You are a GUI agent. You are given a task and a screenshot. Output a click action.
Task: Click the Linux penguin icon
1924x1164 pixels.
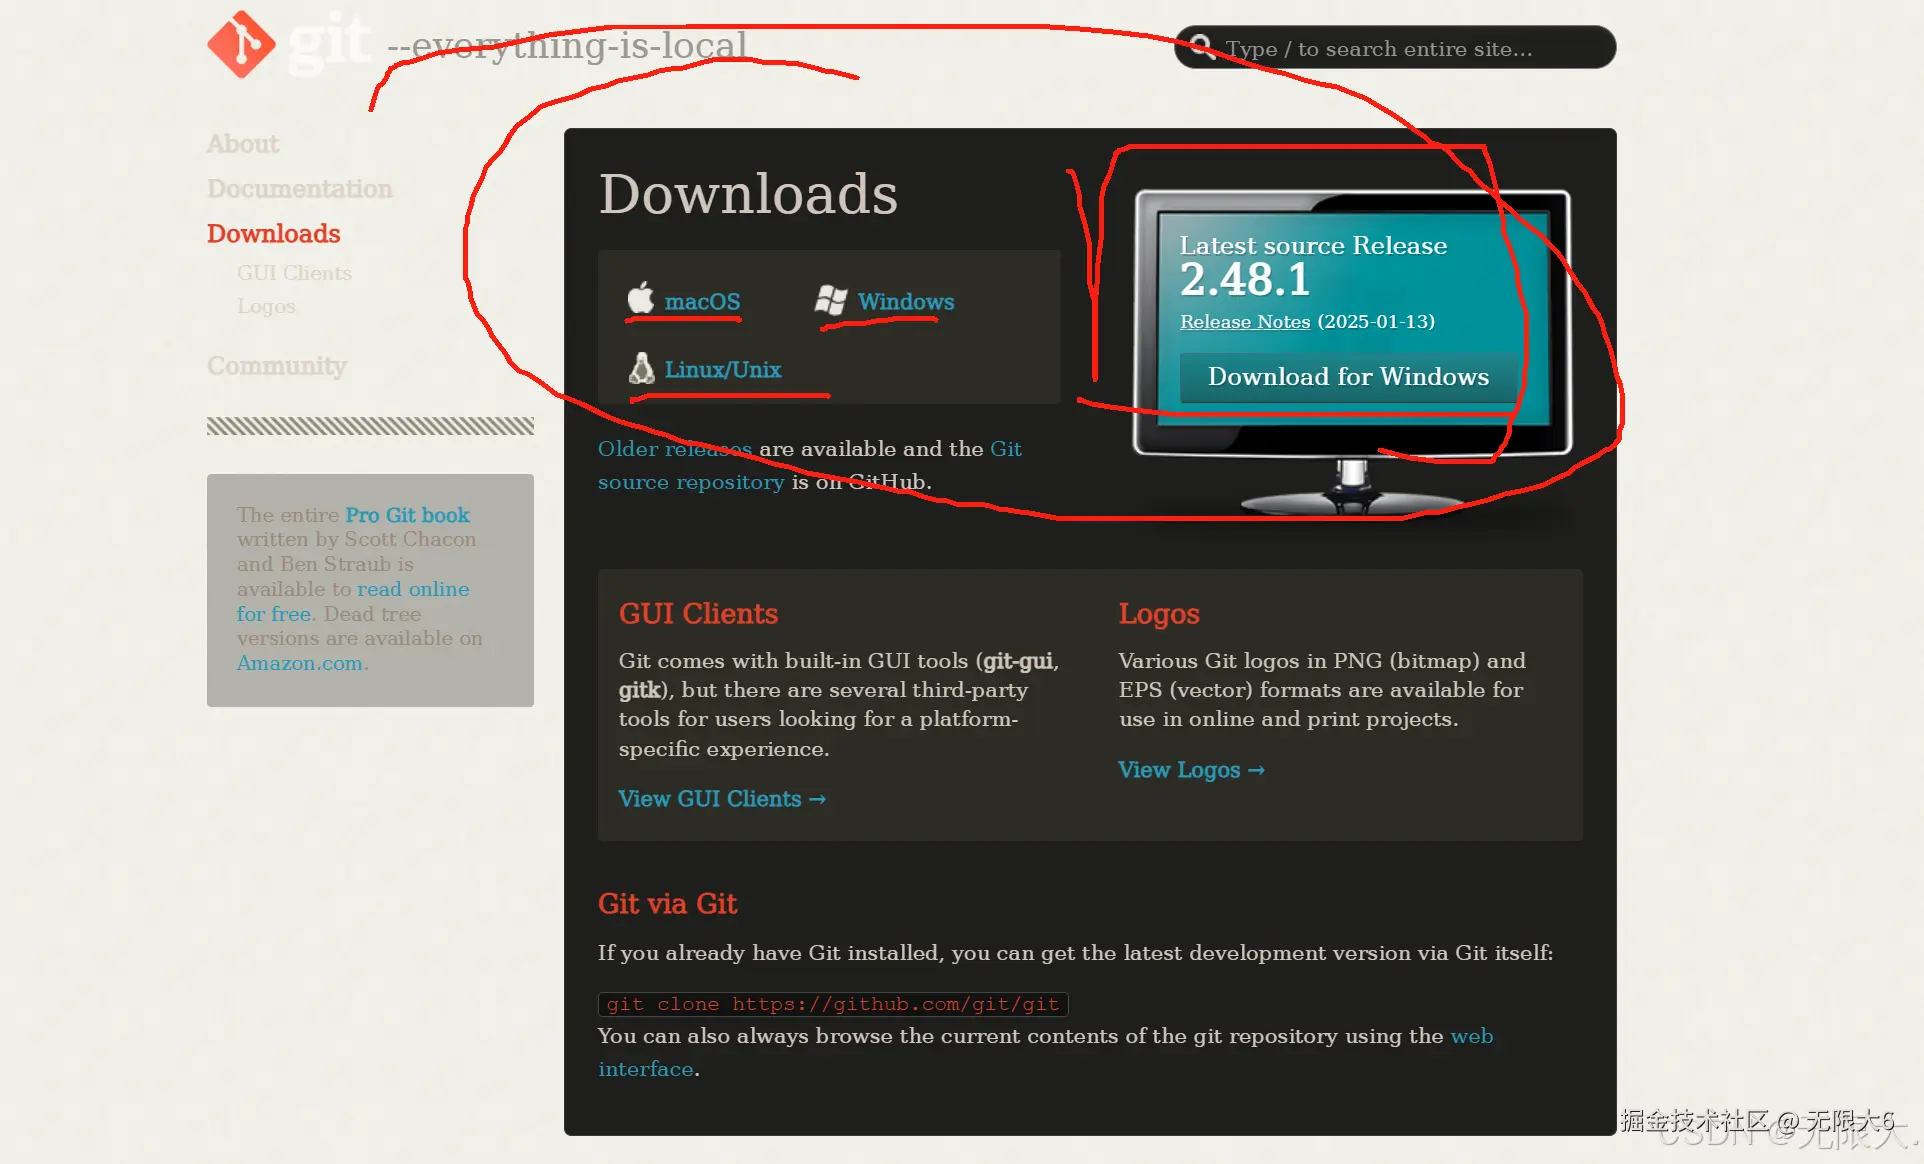coord(641,368)
